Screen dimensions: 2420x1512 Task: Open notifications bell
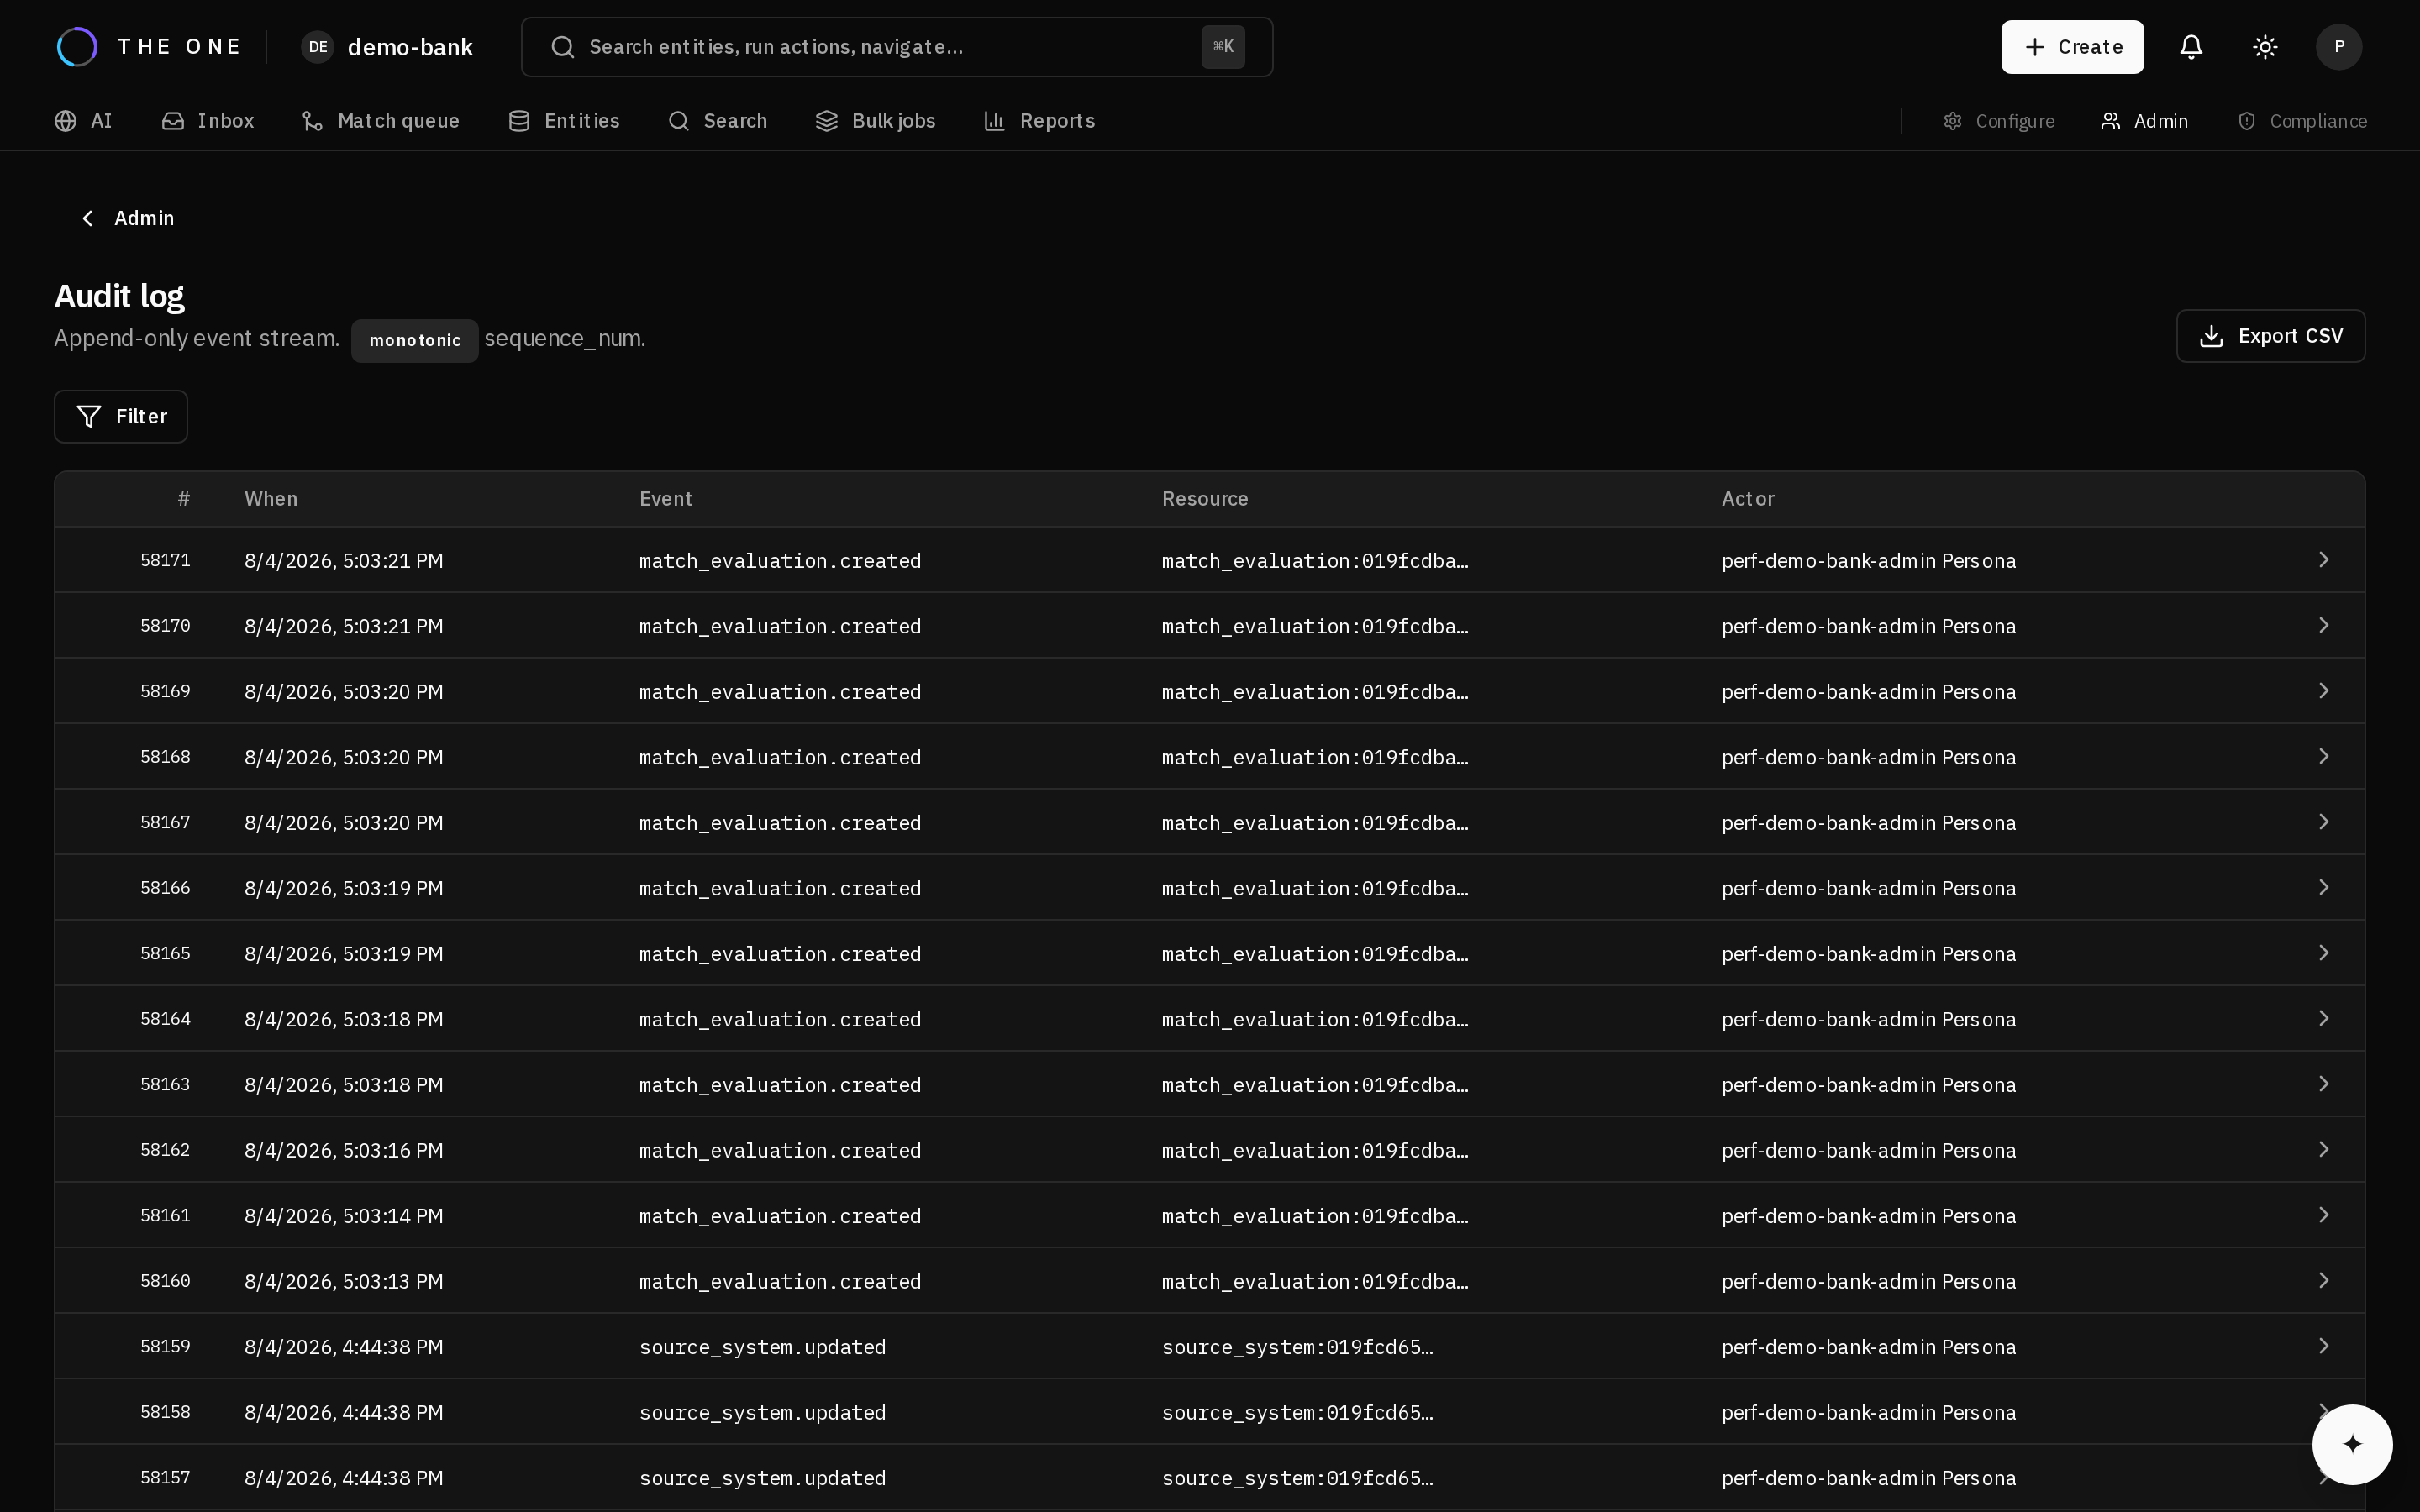click(2191, 47)
